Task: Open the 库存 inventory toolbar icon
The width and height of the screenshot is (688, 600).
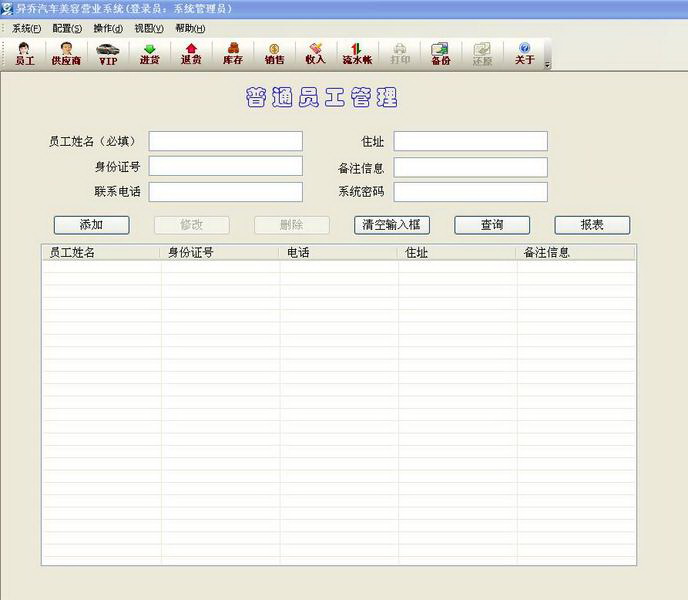Action: 233,54
